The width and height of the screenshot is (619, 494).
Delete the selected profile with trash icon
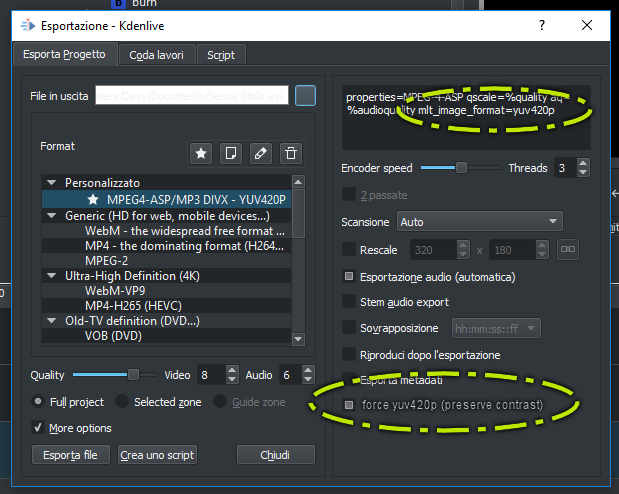tap(291, 153)
